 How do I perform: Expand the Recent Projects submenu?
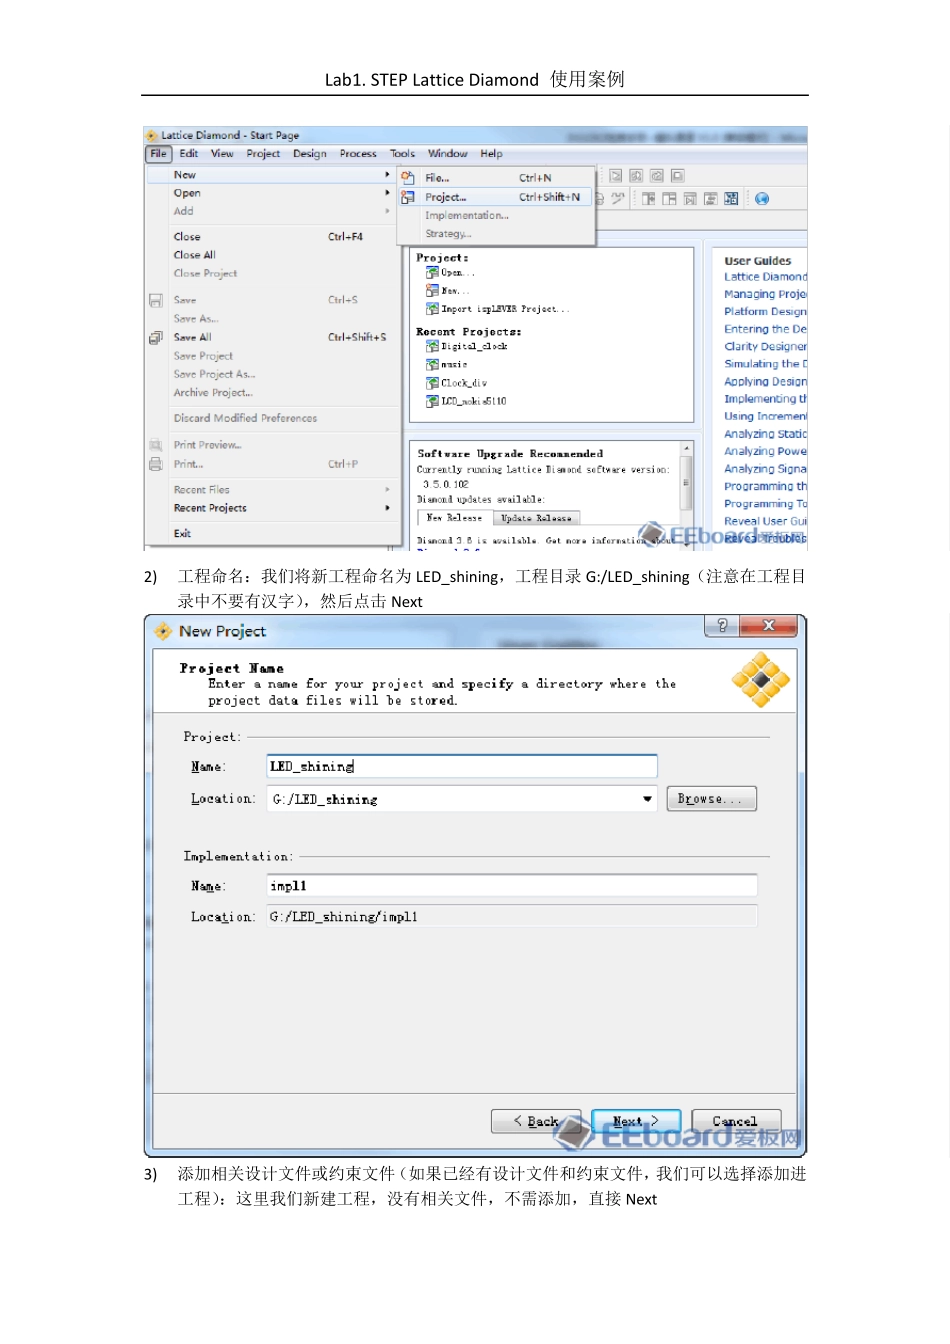click(387, 508)
